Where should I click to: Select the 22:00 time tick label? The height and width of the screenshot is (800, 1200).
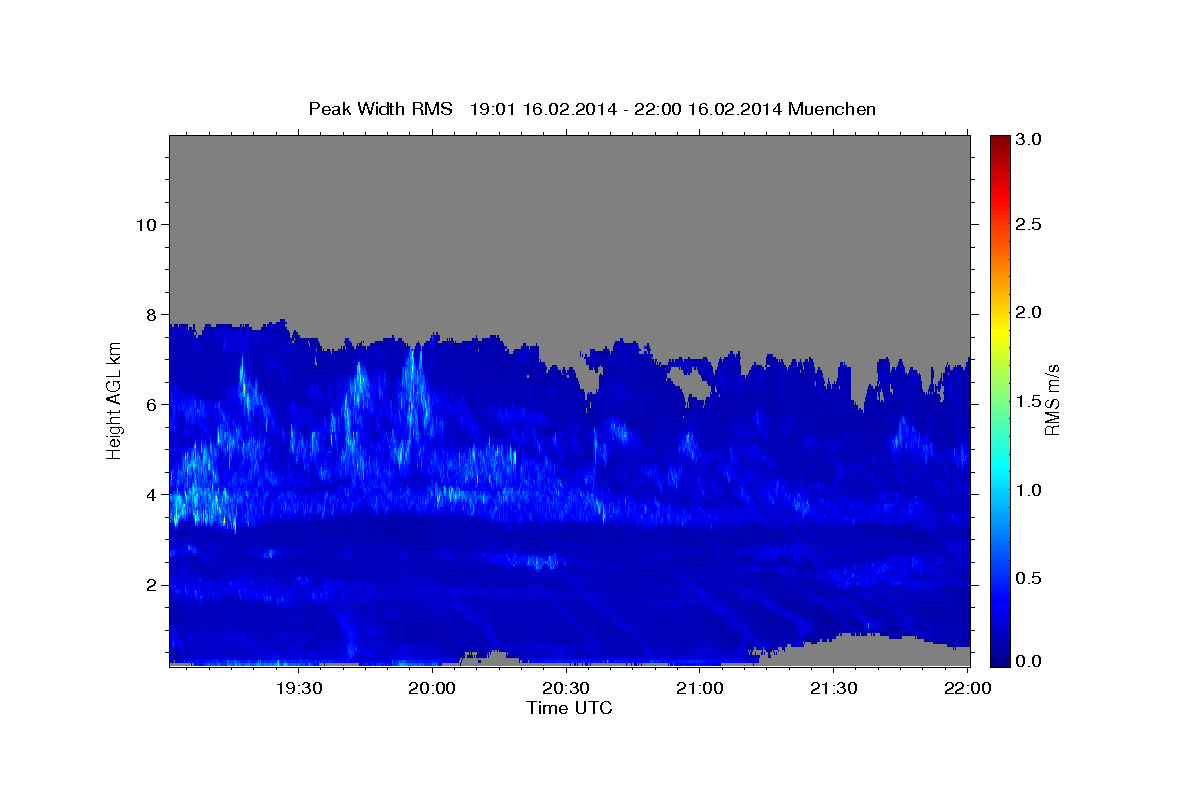tap(968, 689)
